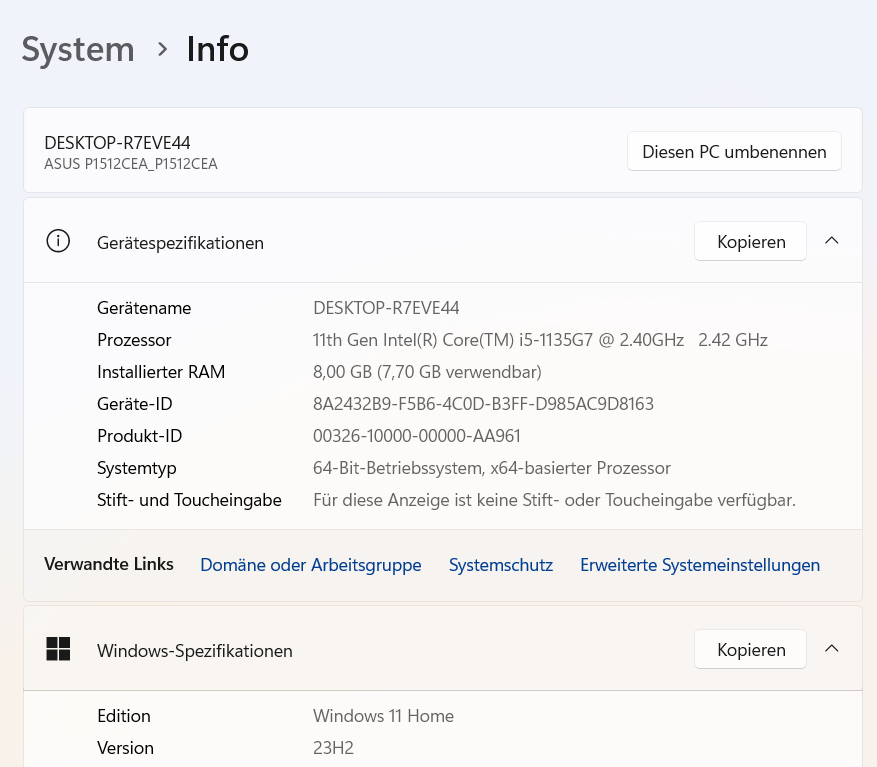This screenshot has width=877, height=767.
Task: Click the Systemtyp label
Action: [x=136, y=468]
